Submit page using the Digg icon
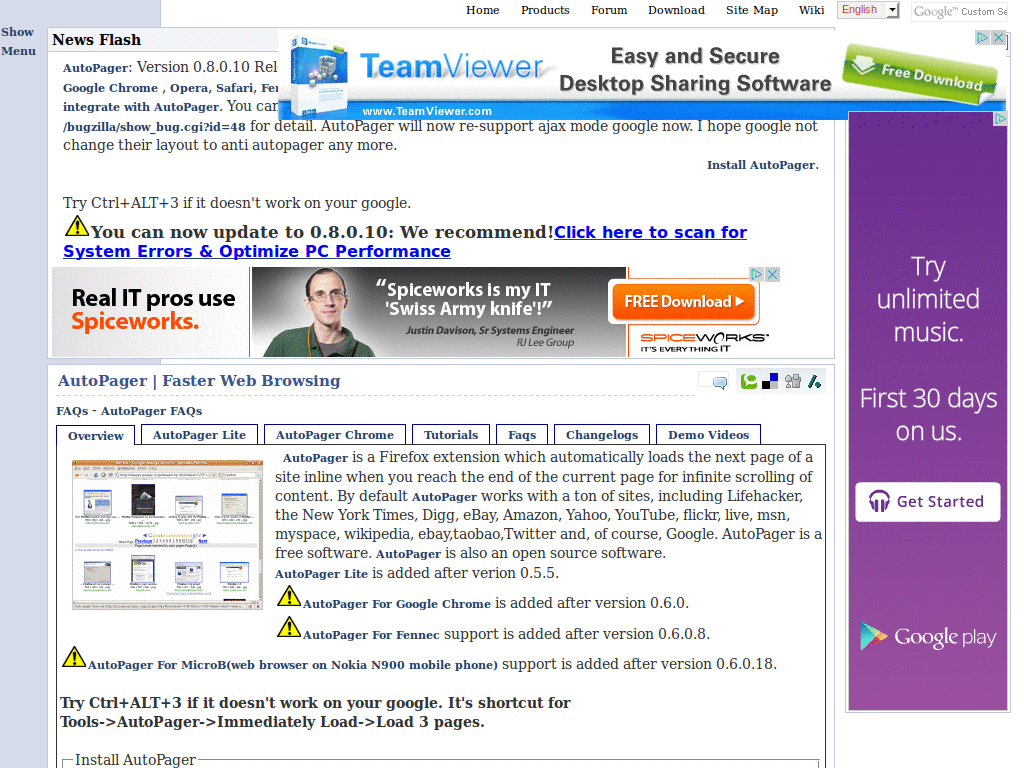This screenshot has width=1024, height=768. [x=793, y=381]
